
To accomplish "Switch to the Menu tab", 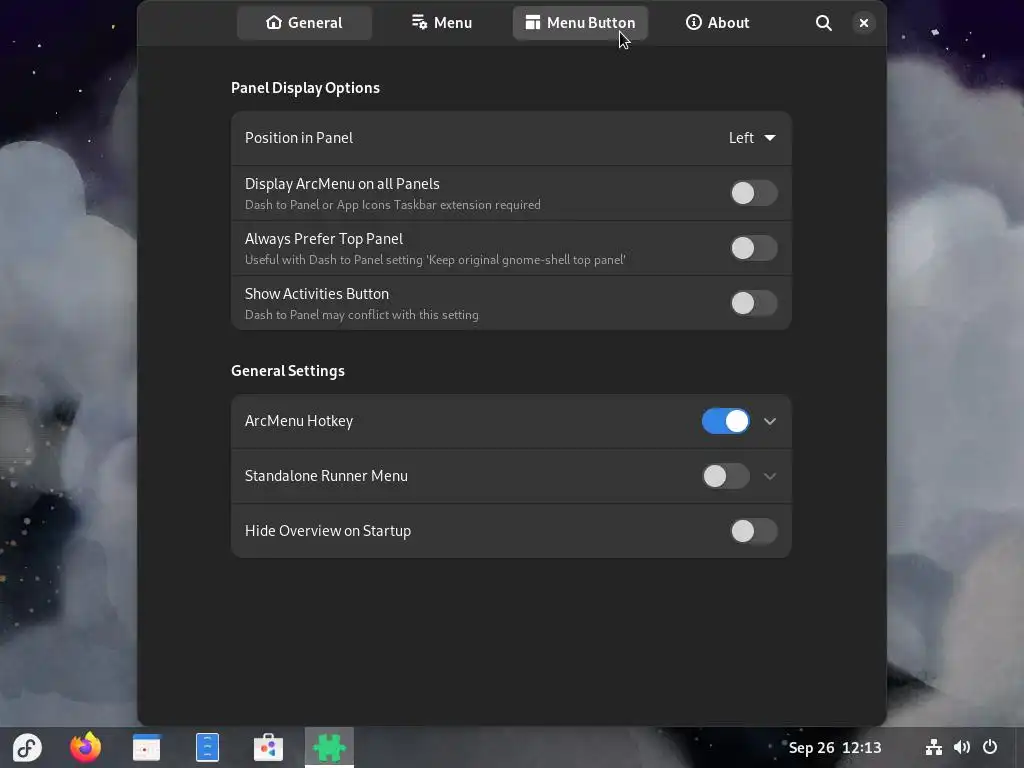I will [442, 23].
